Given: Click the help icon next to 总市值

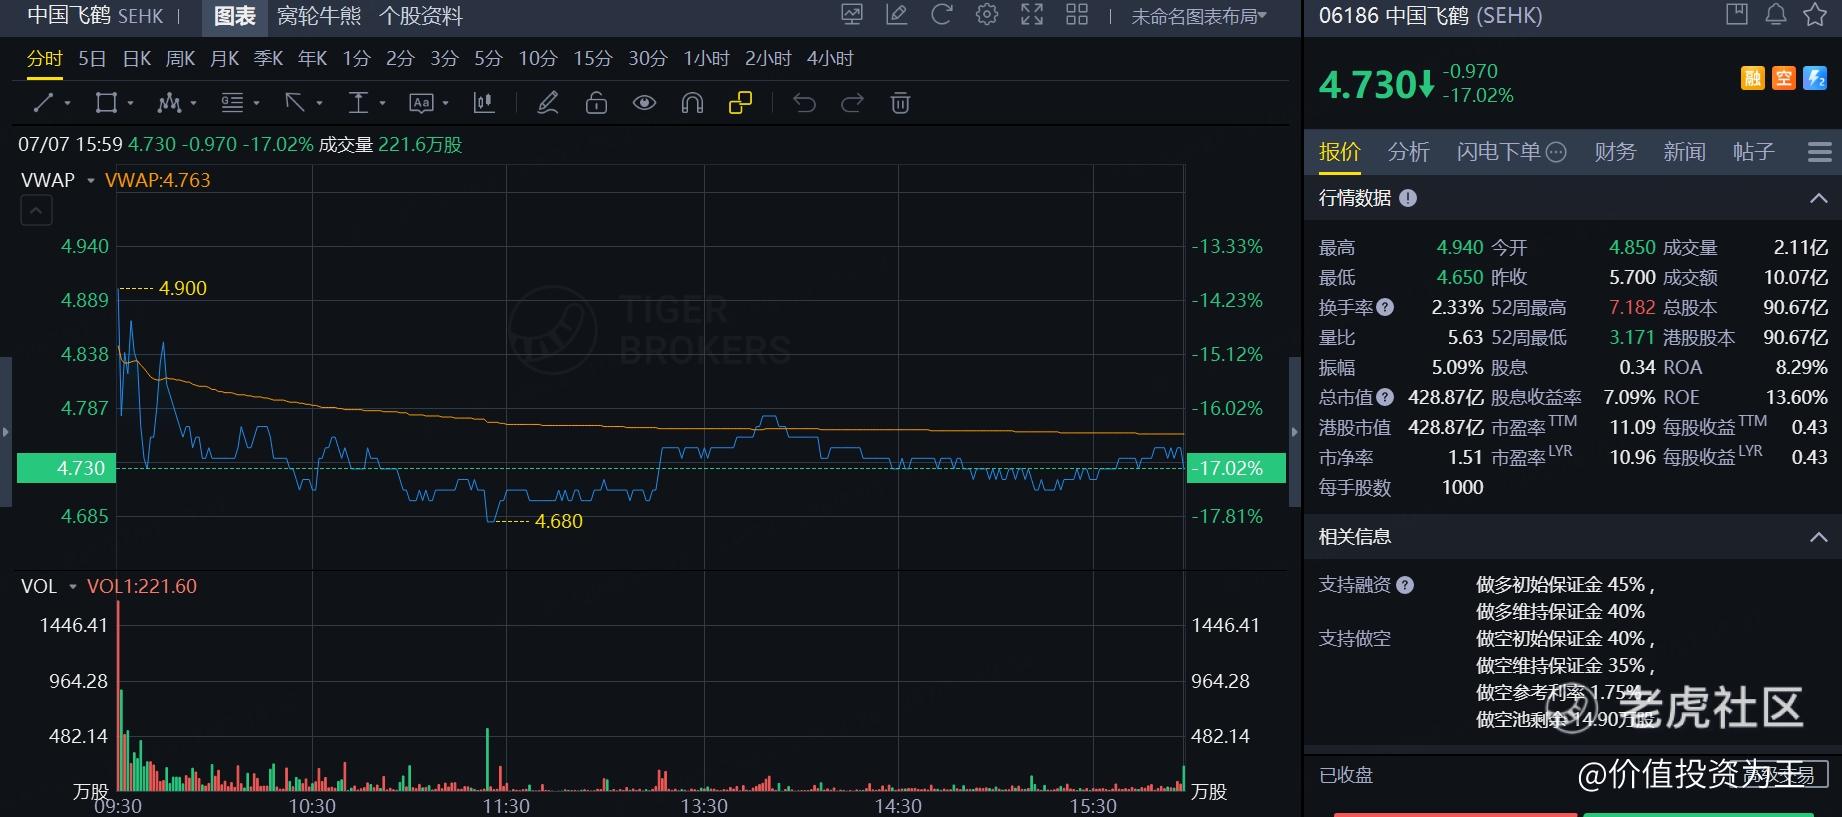Looking at the screenshot, I should point(1385,398).
